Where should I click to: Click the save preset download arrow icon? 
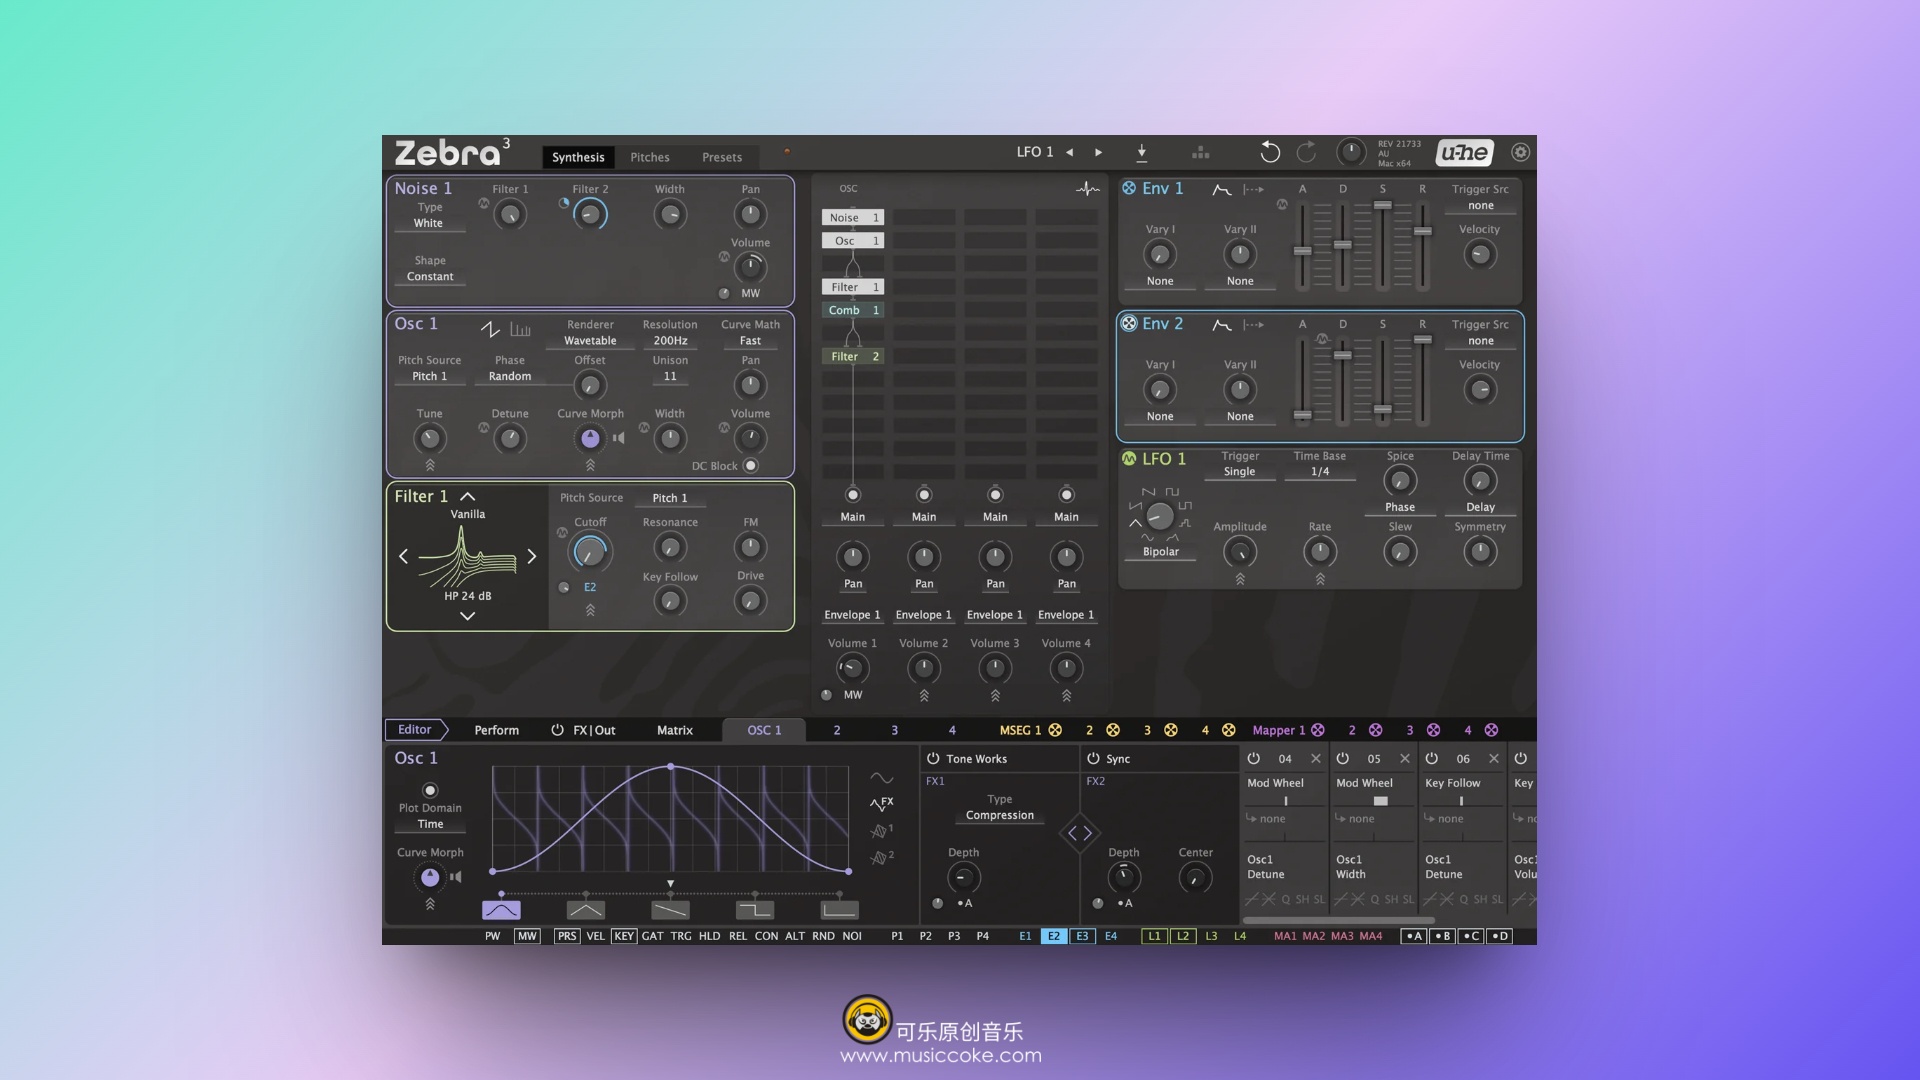pos(1141,152)
